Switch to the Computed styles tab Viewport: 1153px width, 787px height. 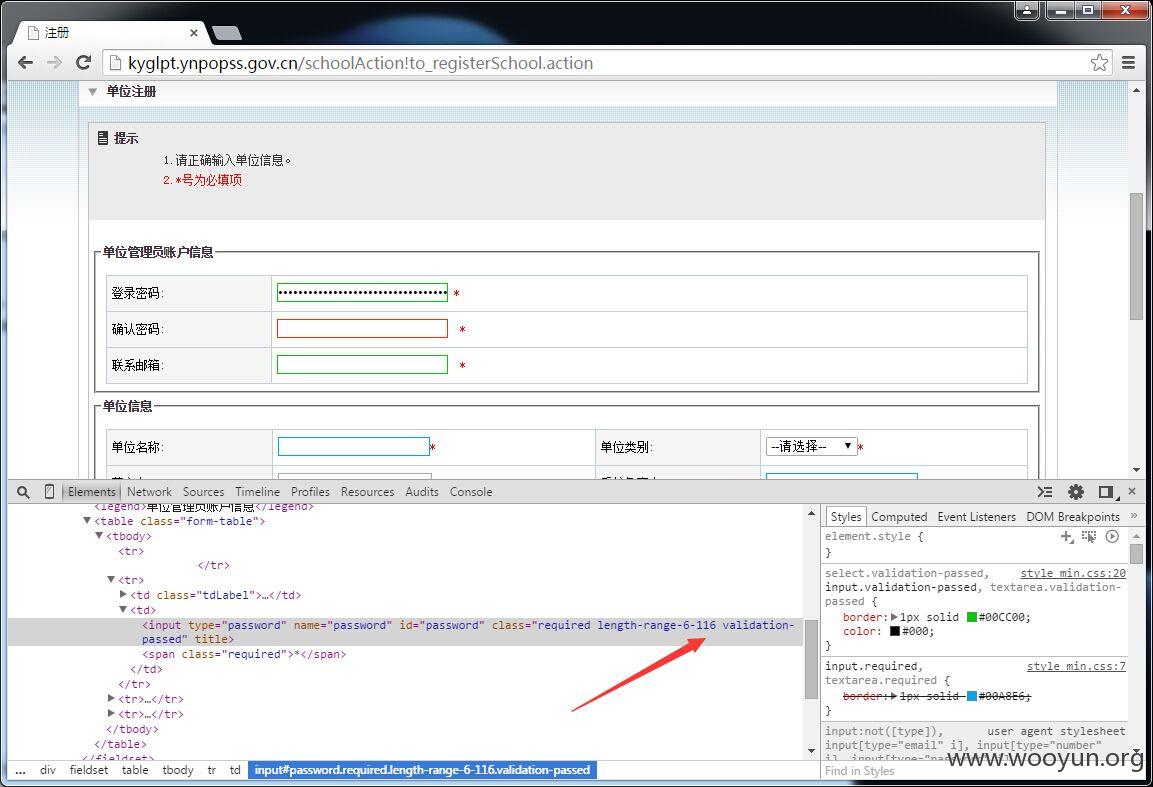coord(899,517)
